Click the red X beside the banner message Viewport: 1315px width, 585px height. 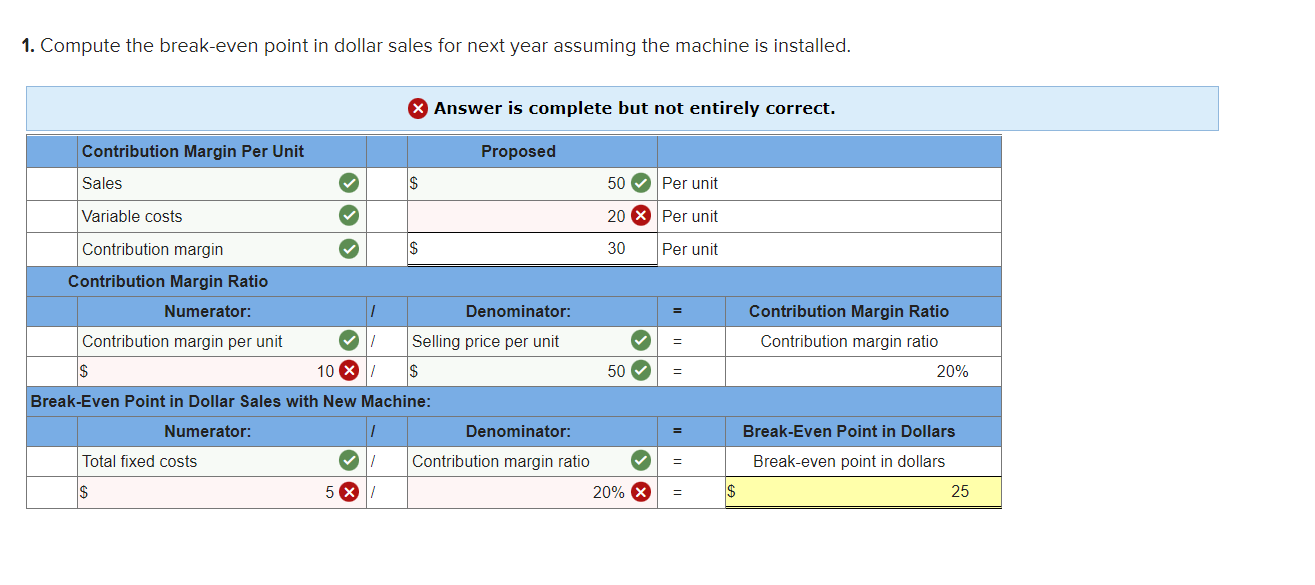point(417,108)
